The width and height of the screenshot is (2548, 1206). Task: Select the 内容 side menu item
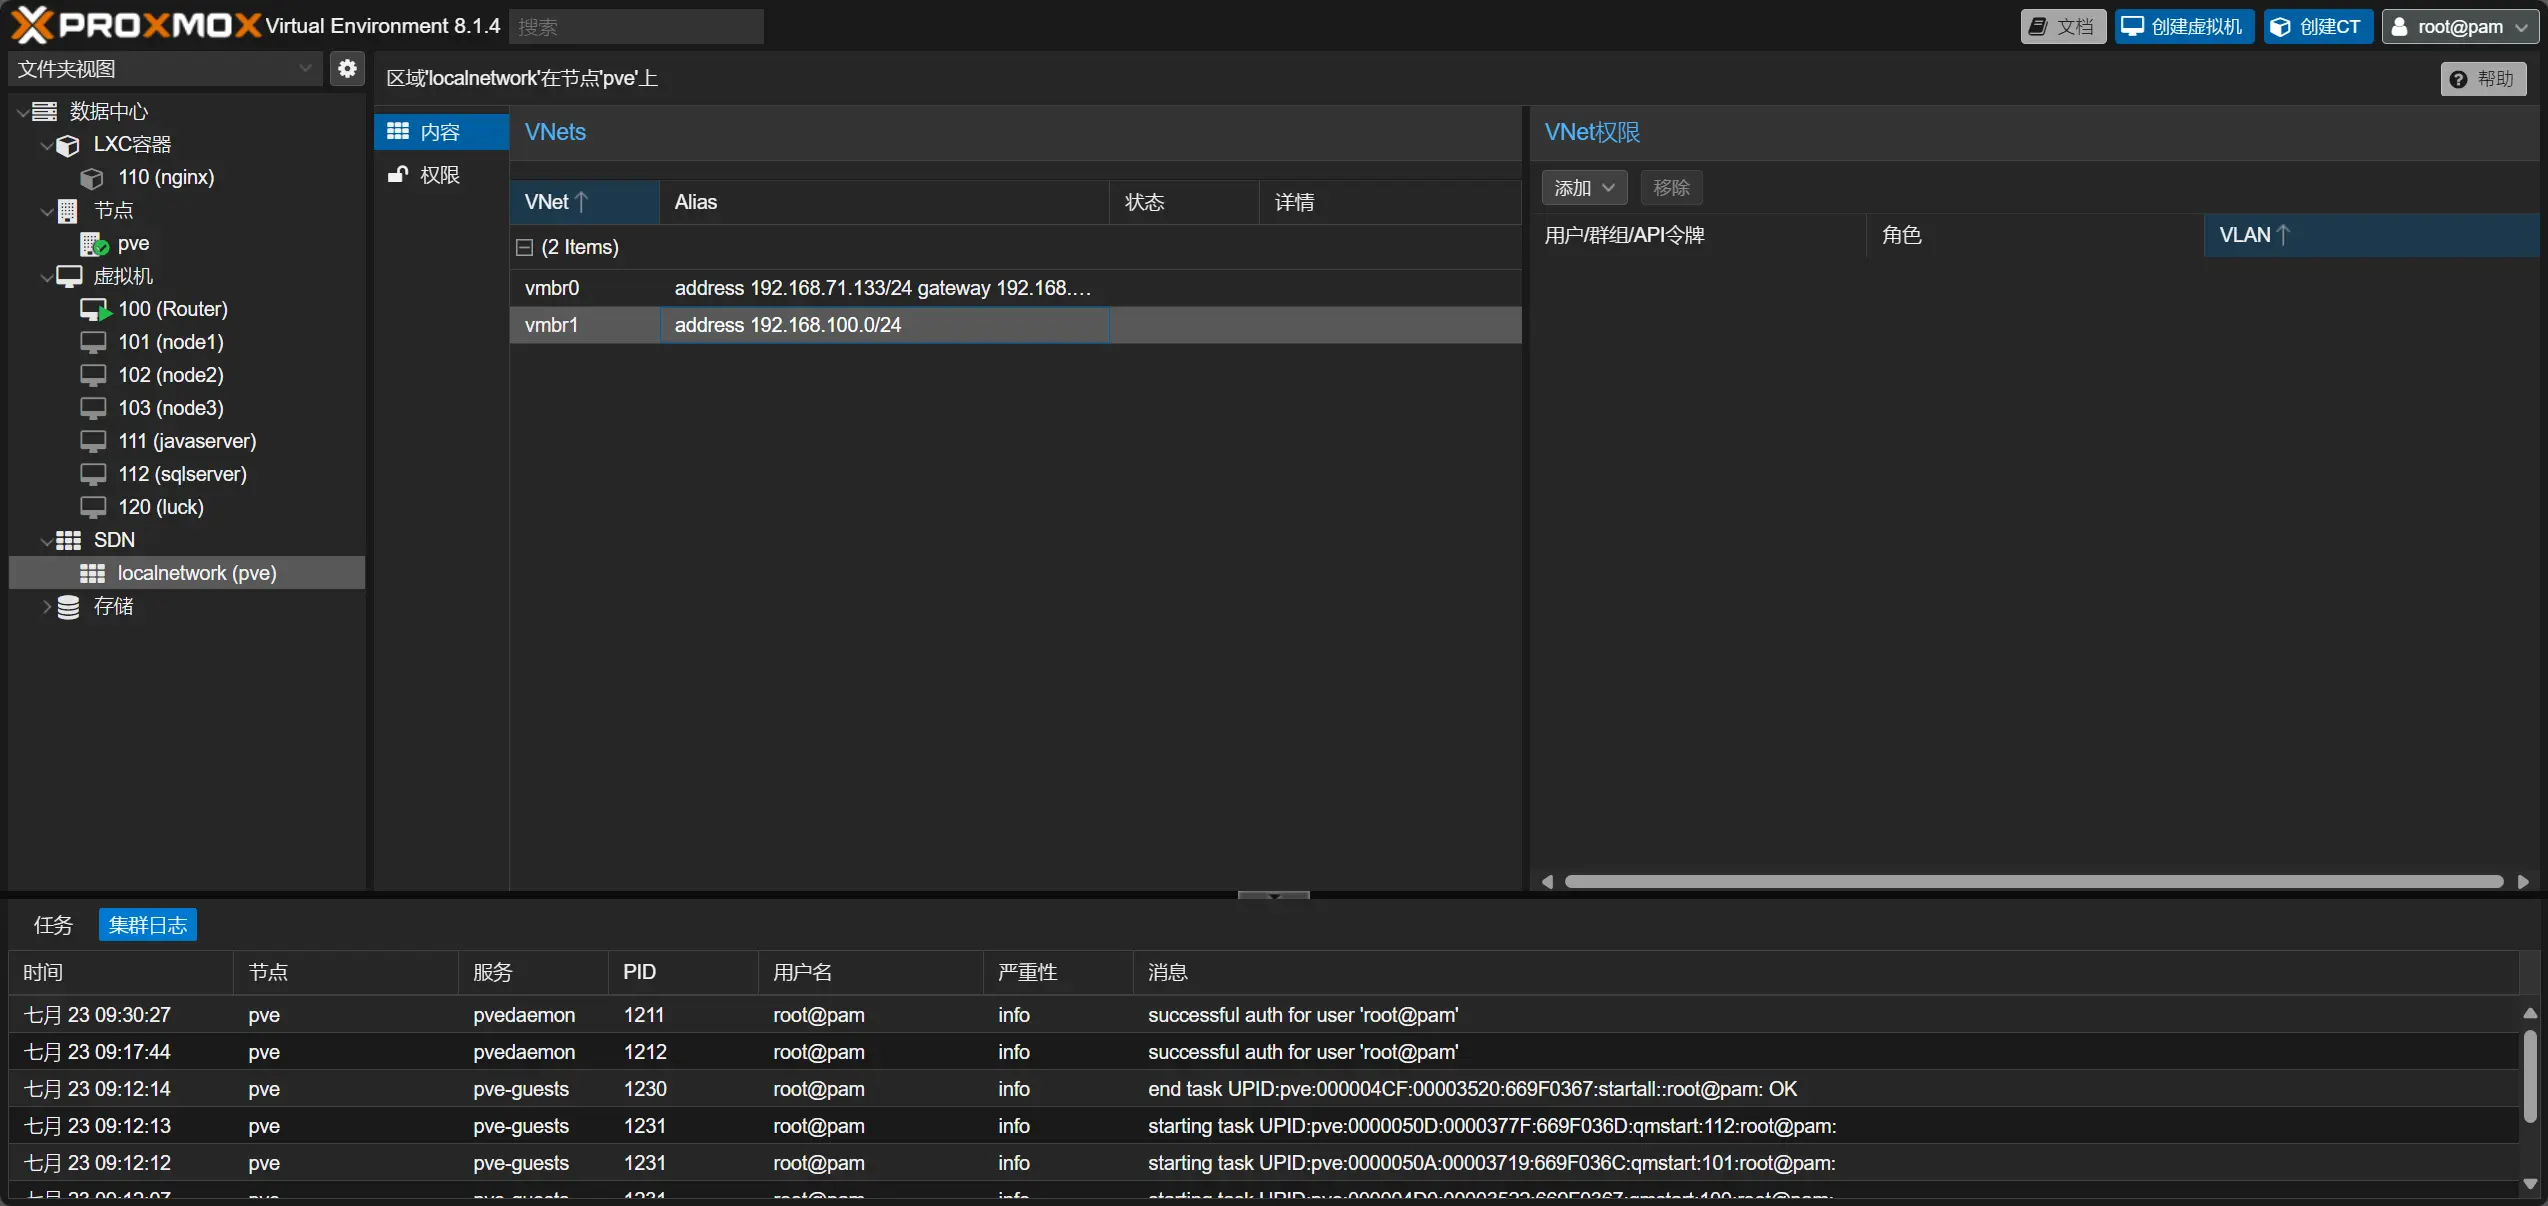[441, 132]
